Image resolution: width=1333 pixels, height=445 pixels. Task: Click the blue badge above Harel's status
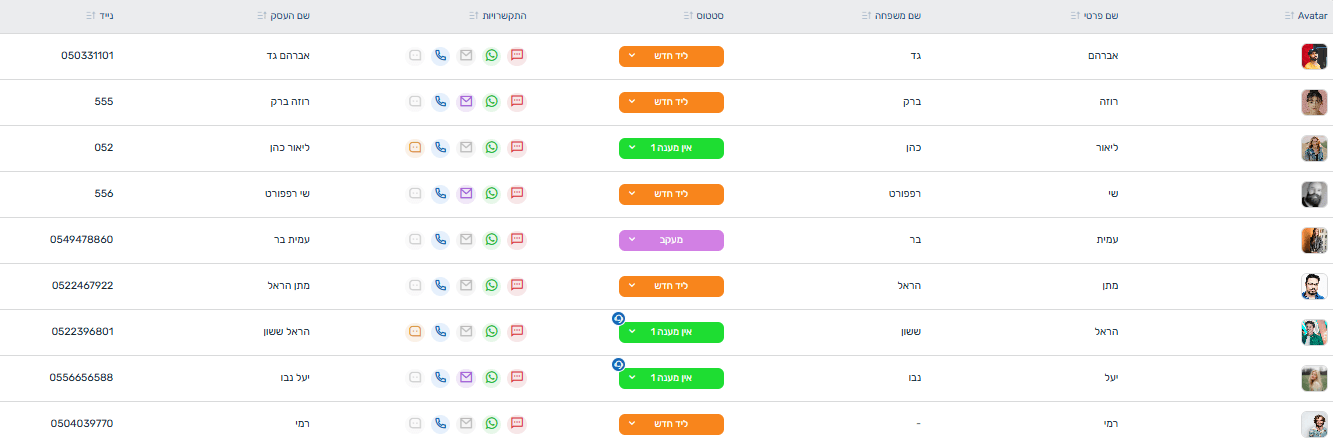coord(618,318)
